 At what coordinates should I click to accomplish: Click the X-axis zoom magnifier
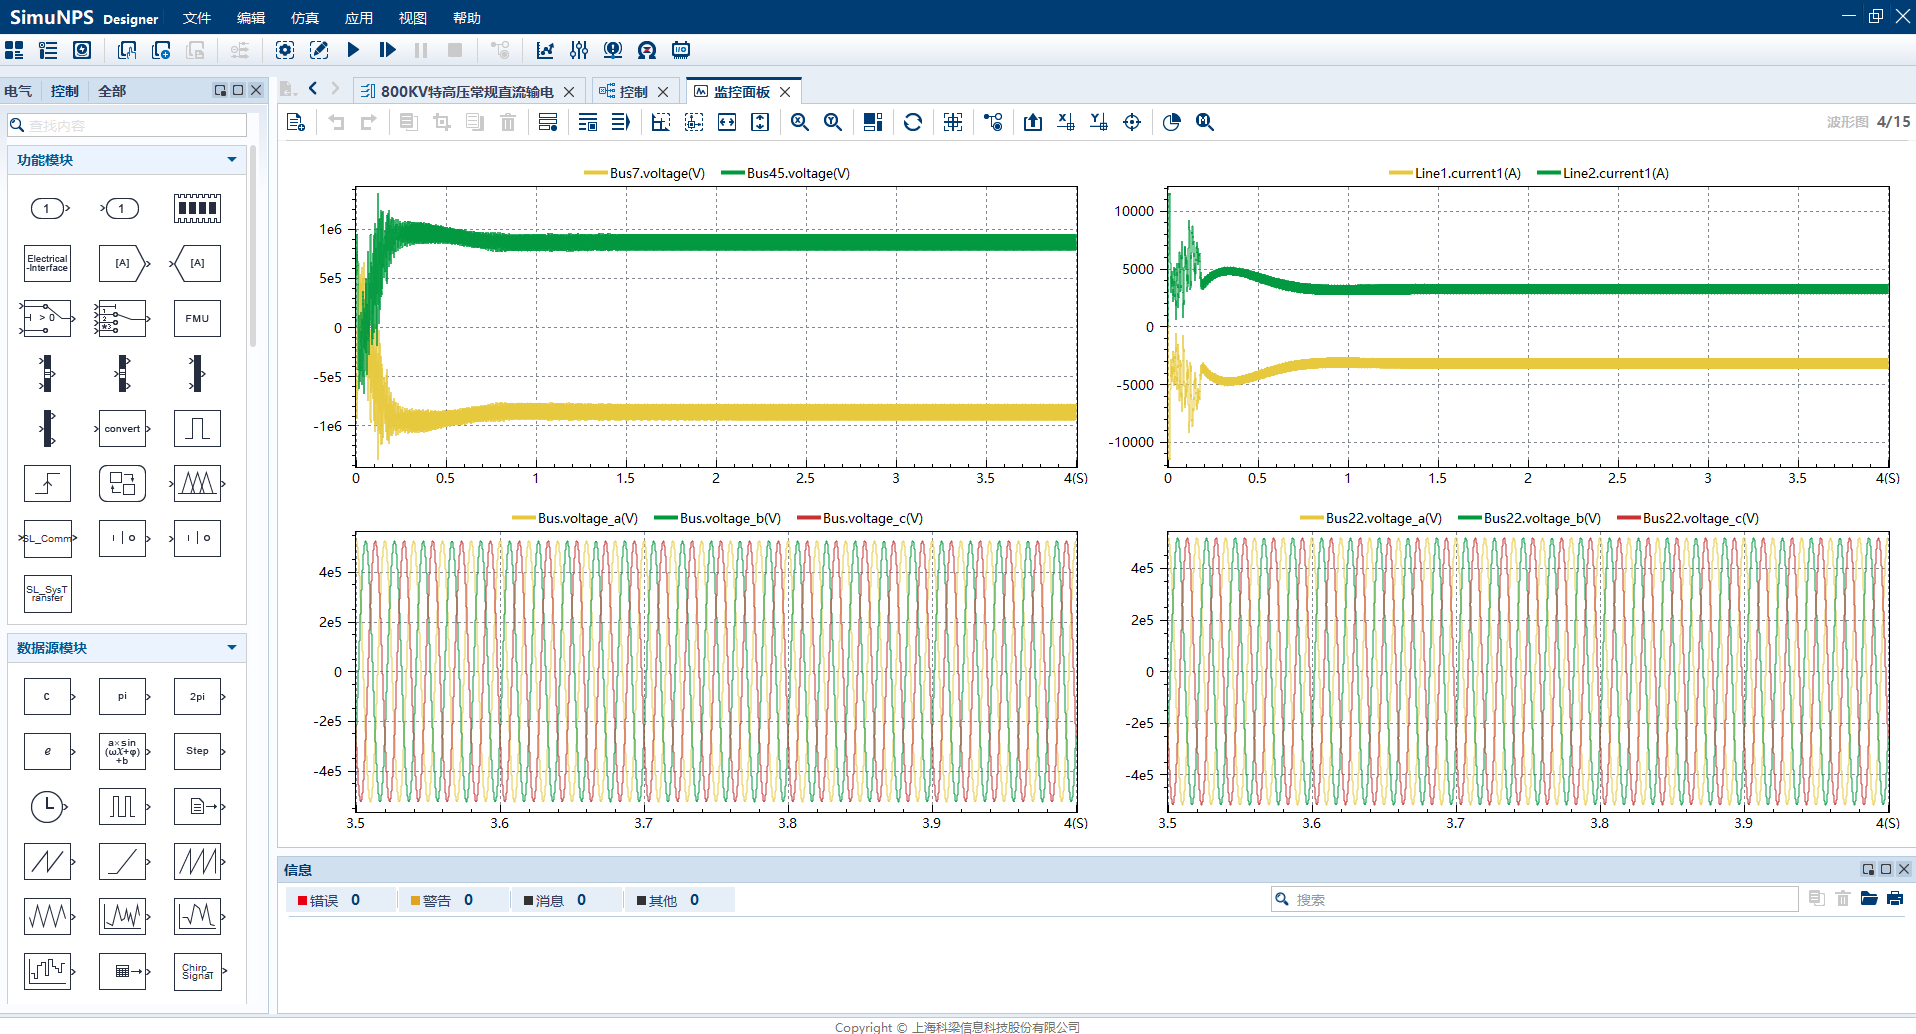[799, 122]
